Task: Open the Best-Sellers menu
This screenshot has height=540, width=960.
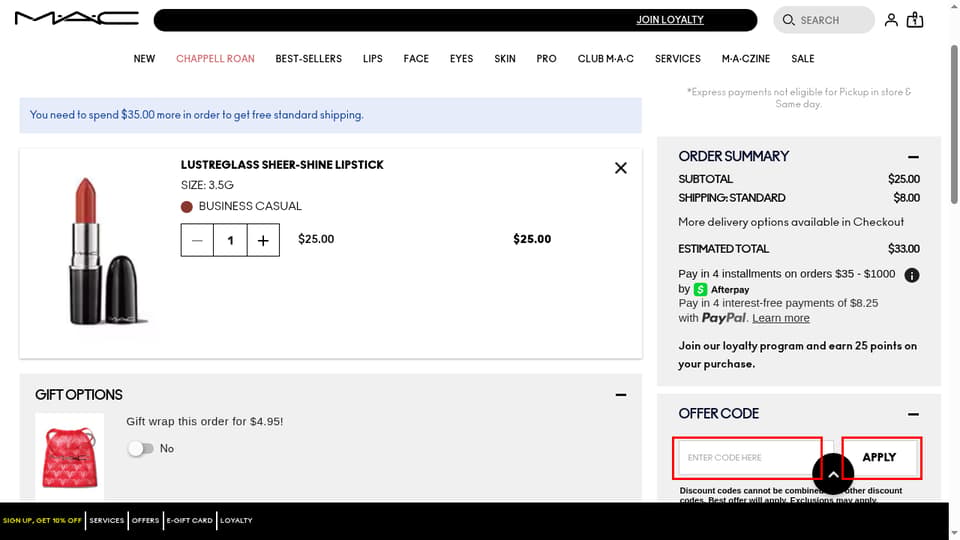Action: pyautogui.click(x=309, y=59)
